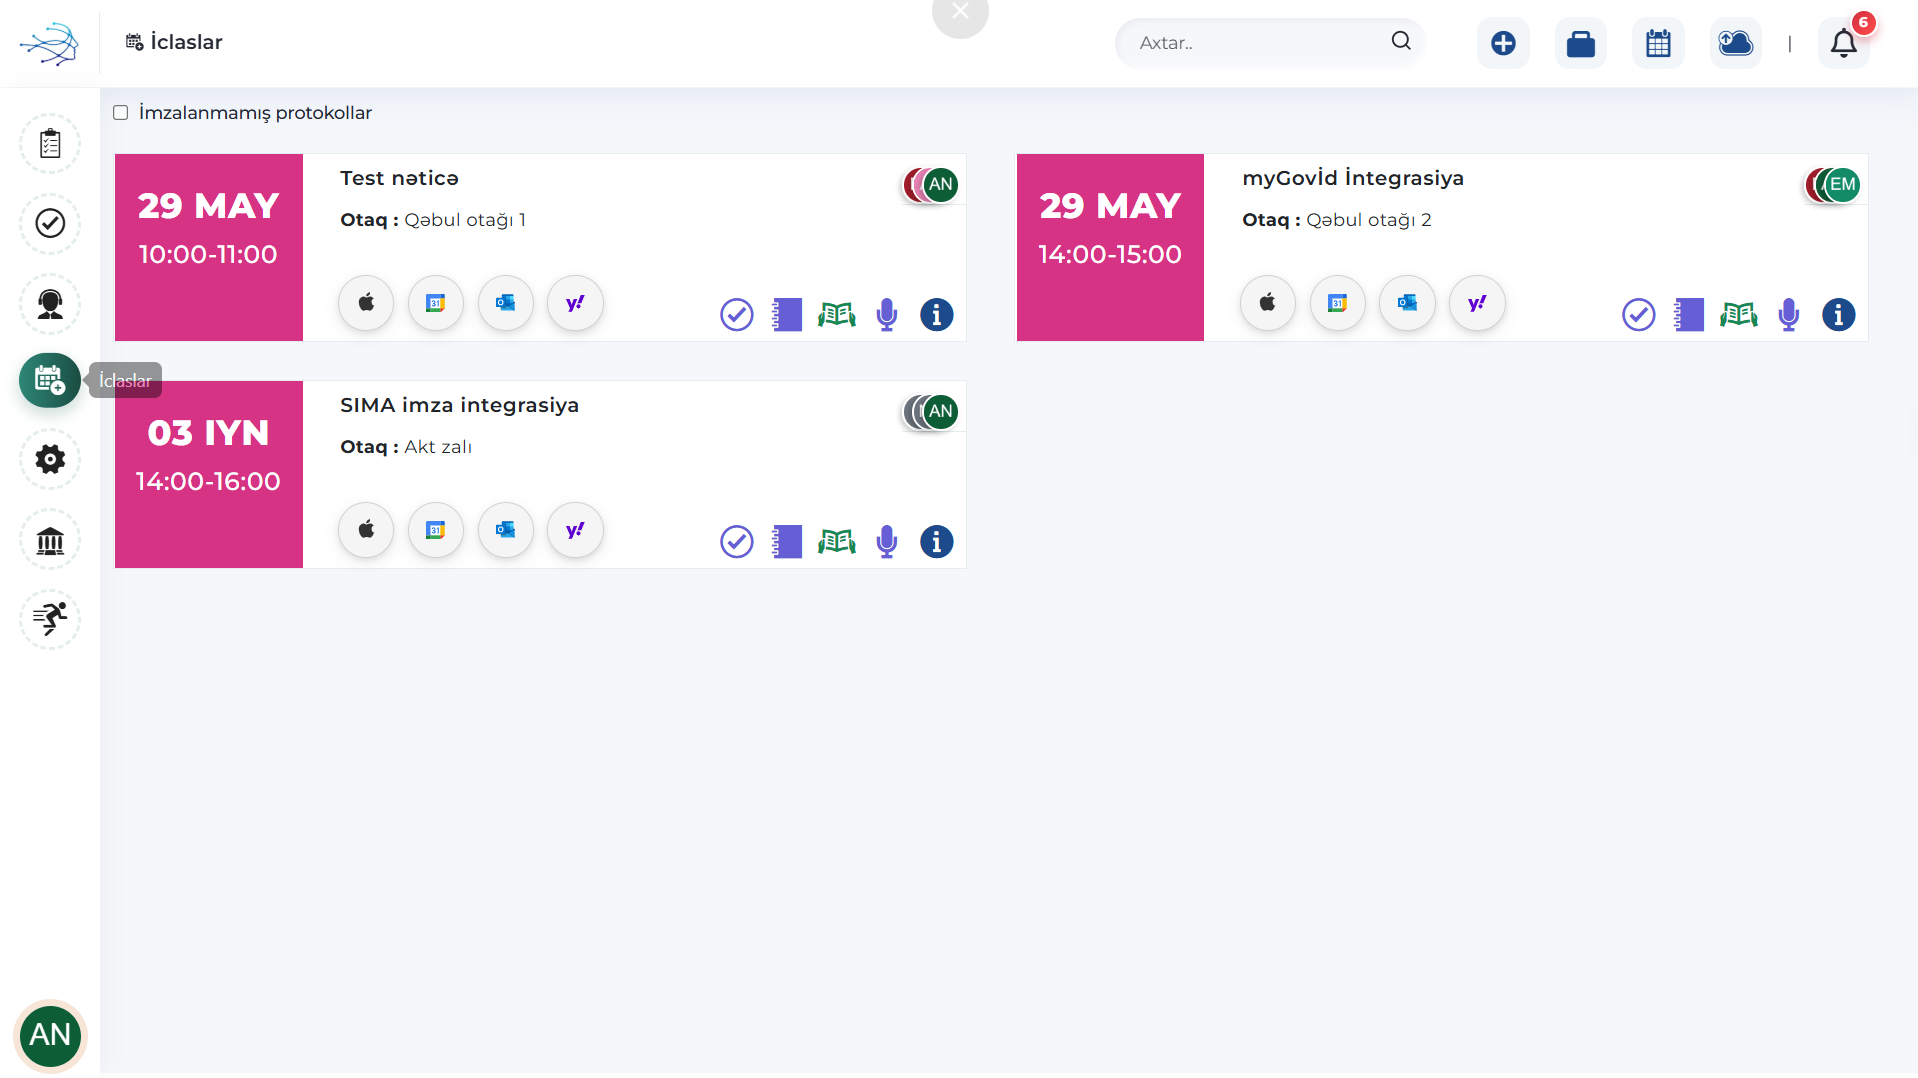
Task: Add SIMA imza inteqrasiya to Apple calendar
Action: (x=366, y=530)
